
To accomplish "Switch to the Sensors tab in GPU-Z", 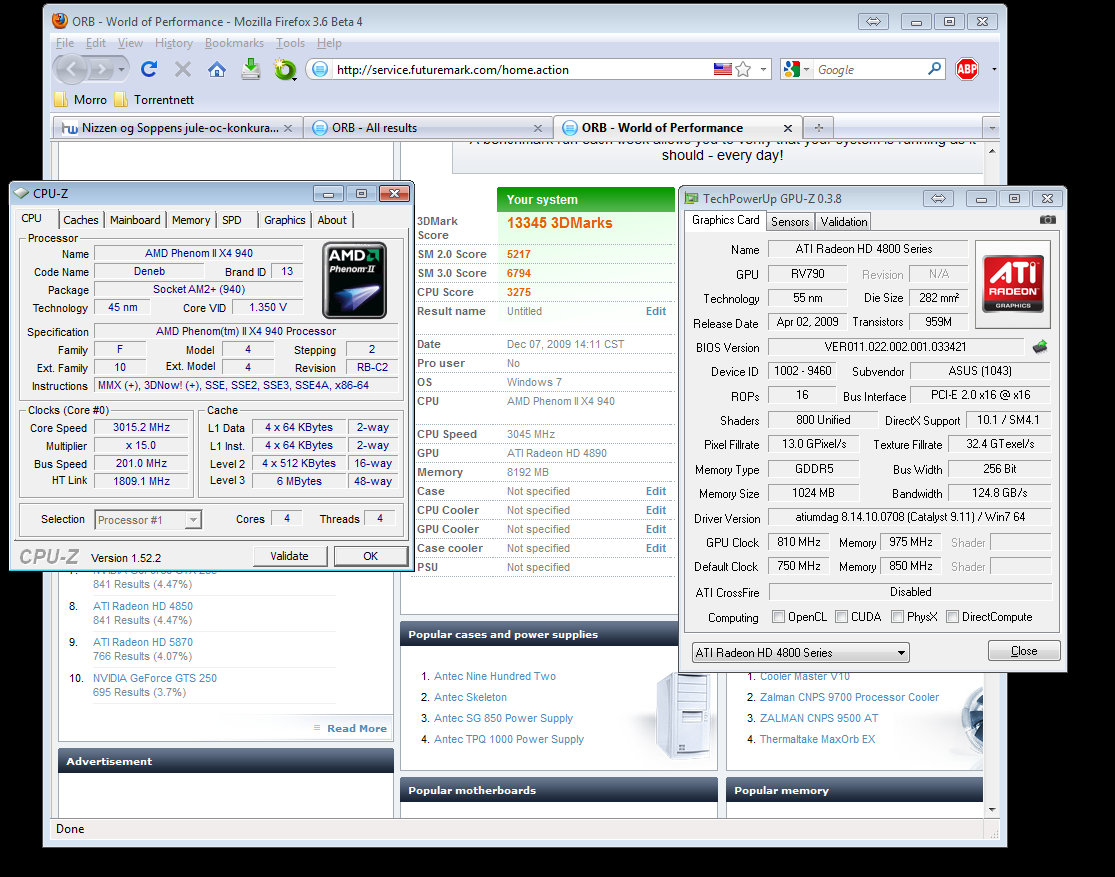I will pyautogui.click(x=790, y=221).
